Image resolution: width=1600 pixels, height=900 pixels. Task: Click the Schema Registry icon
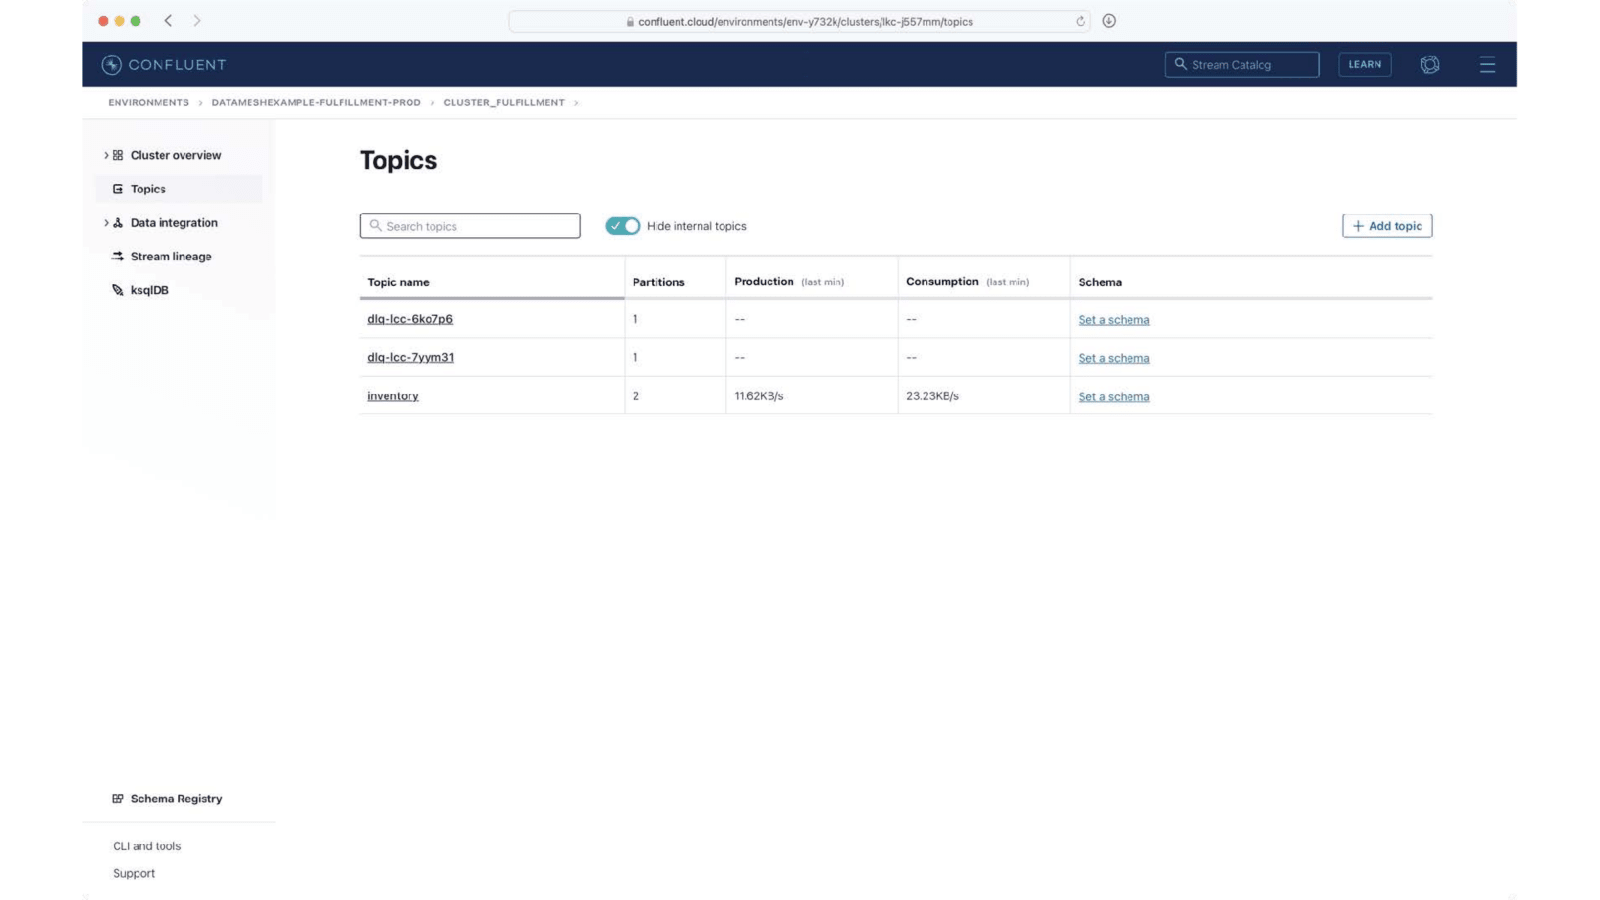pyautogui.click(x=118, y=799)
